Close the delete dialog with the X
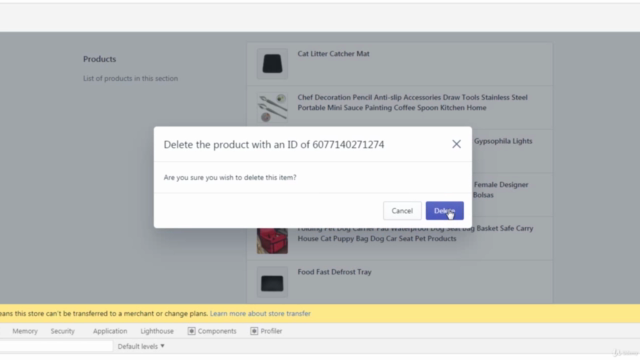Screen dimensions: 640x360 456,144
